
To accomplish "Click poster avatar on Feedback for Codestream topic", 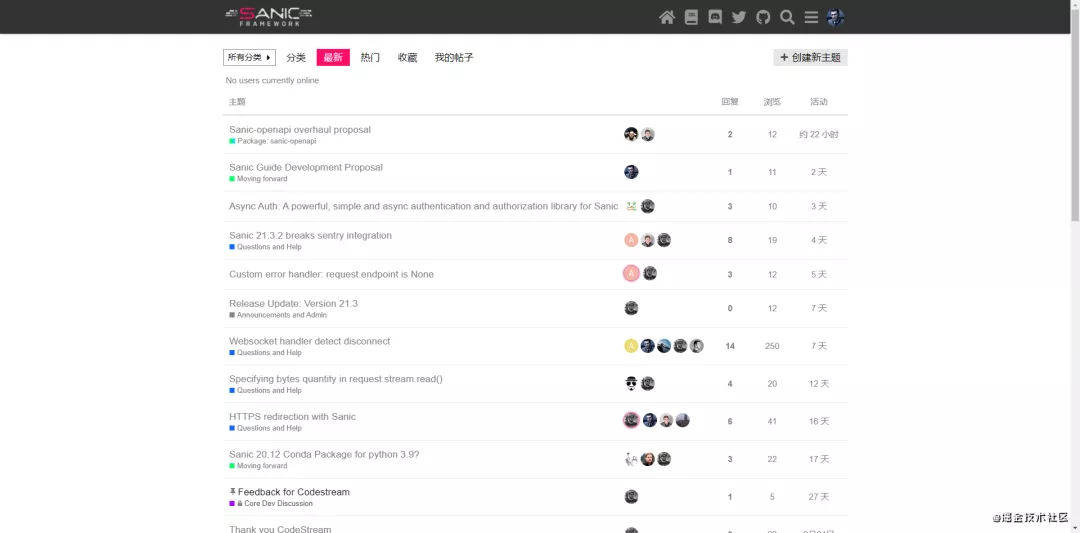I will (x=631, y=497).
